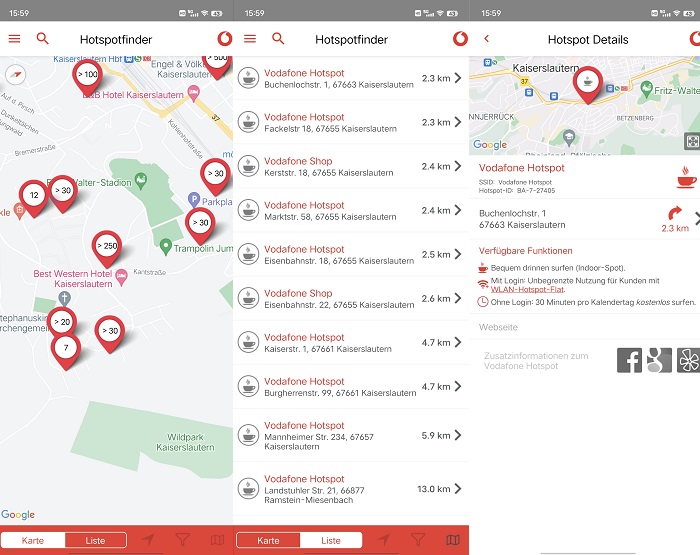Open Marktstr. 58 entry chevron
The width and height of the screenshot is (700, 555).
(458, 210)
